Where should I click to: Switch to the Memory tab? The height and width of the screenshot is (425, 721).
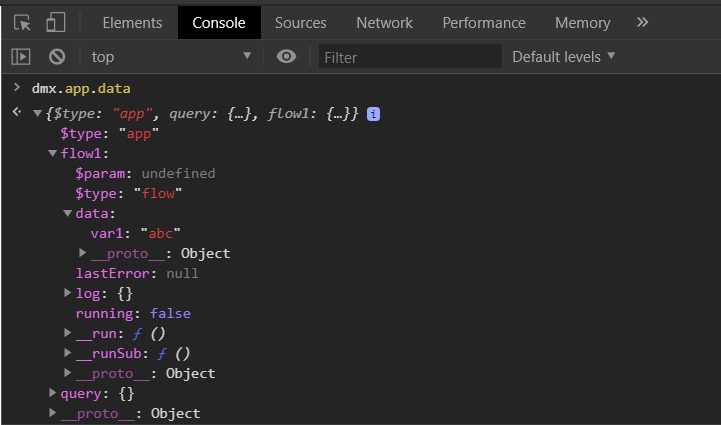click(x=583, y=23)
